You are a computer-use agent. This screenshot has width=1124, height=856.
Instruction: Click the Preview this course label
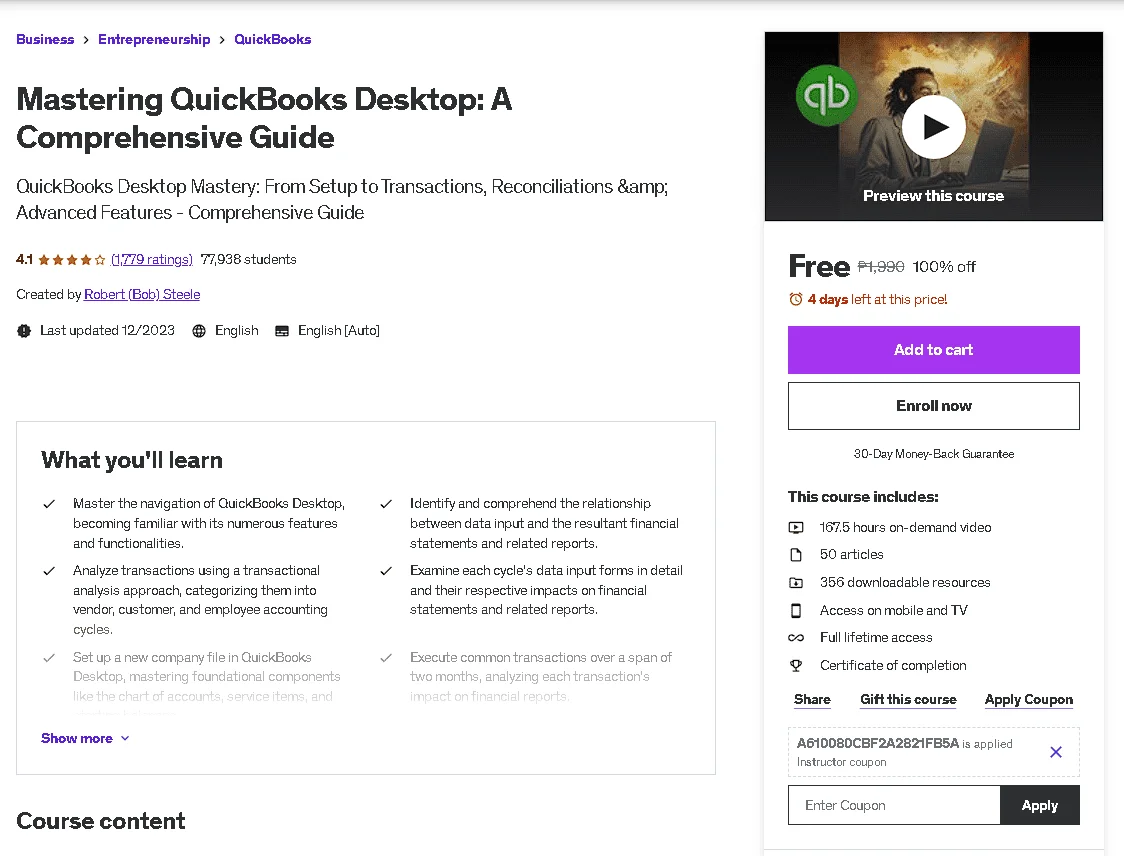coord(933,196)
